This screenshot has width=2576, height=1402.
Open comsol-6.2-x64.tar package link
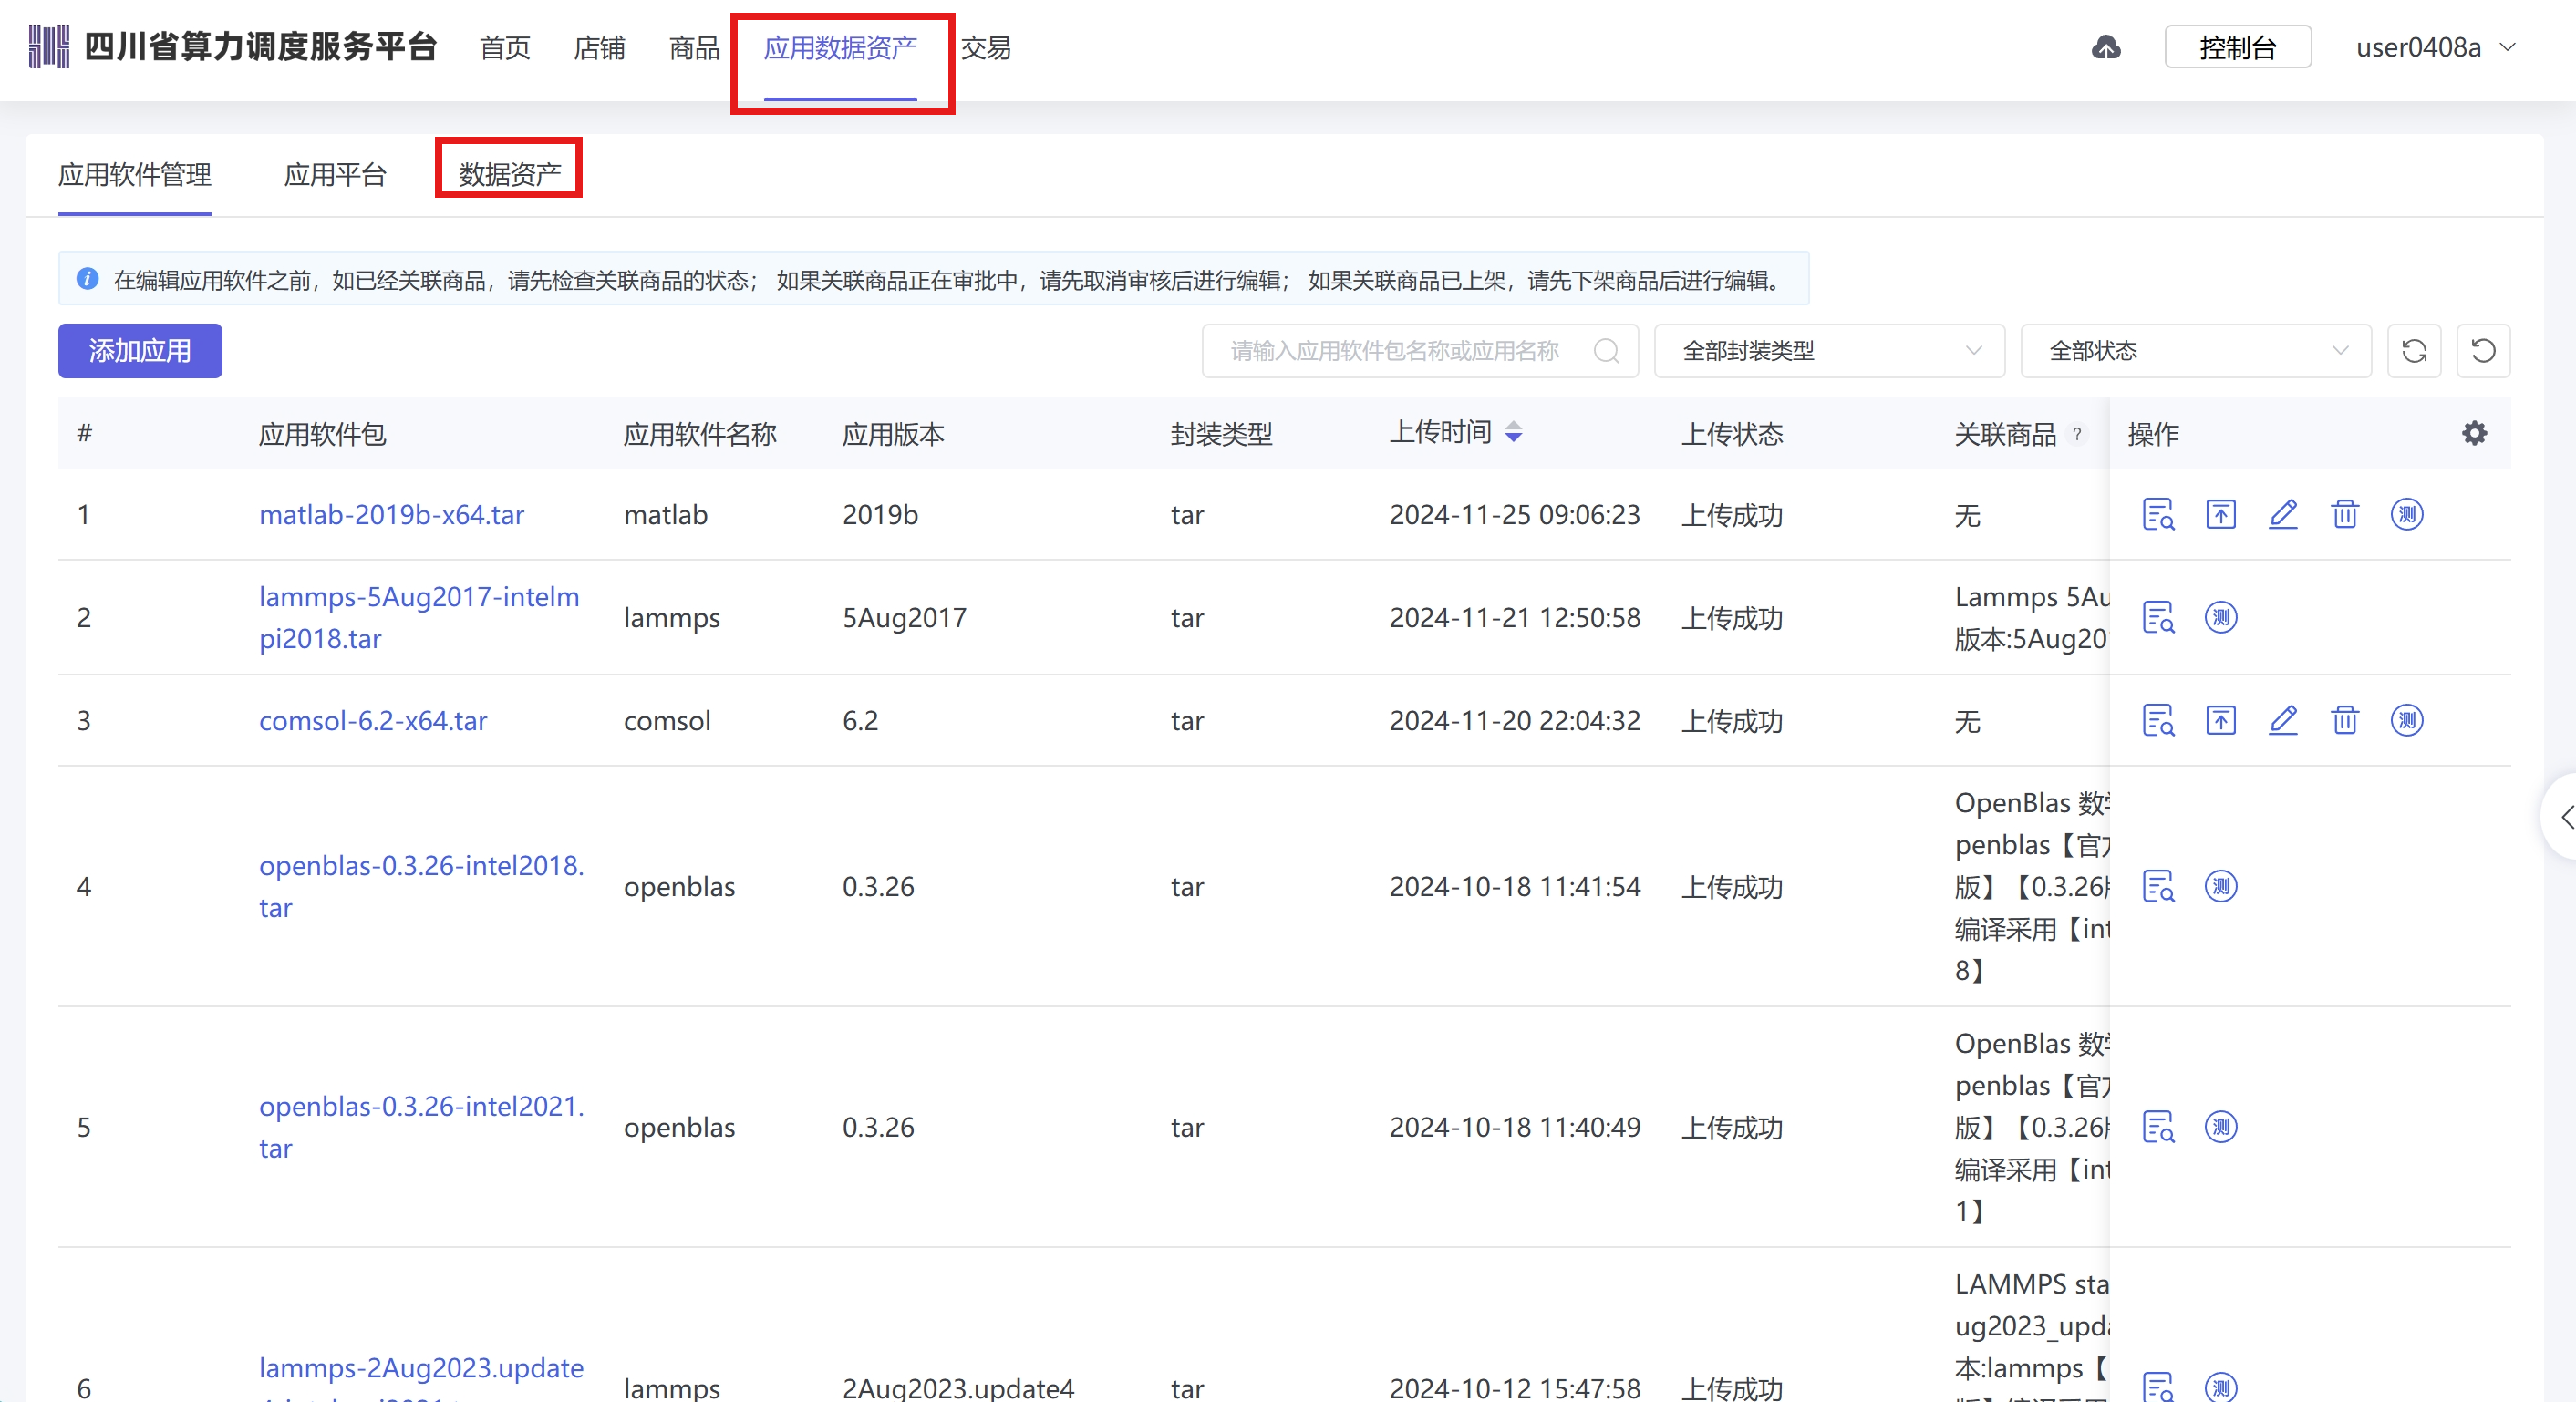click(373, 720)
